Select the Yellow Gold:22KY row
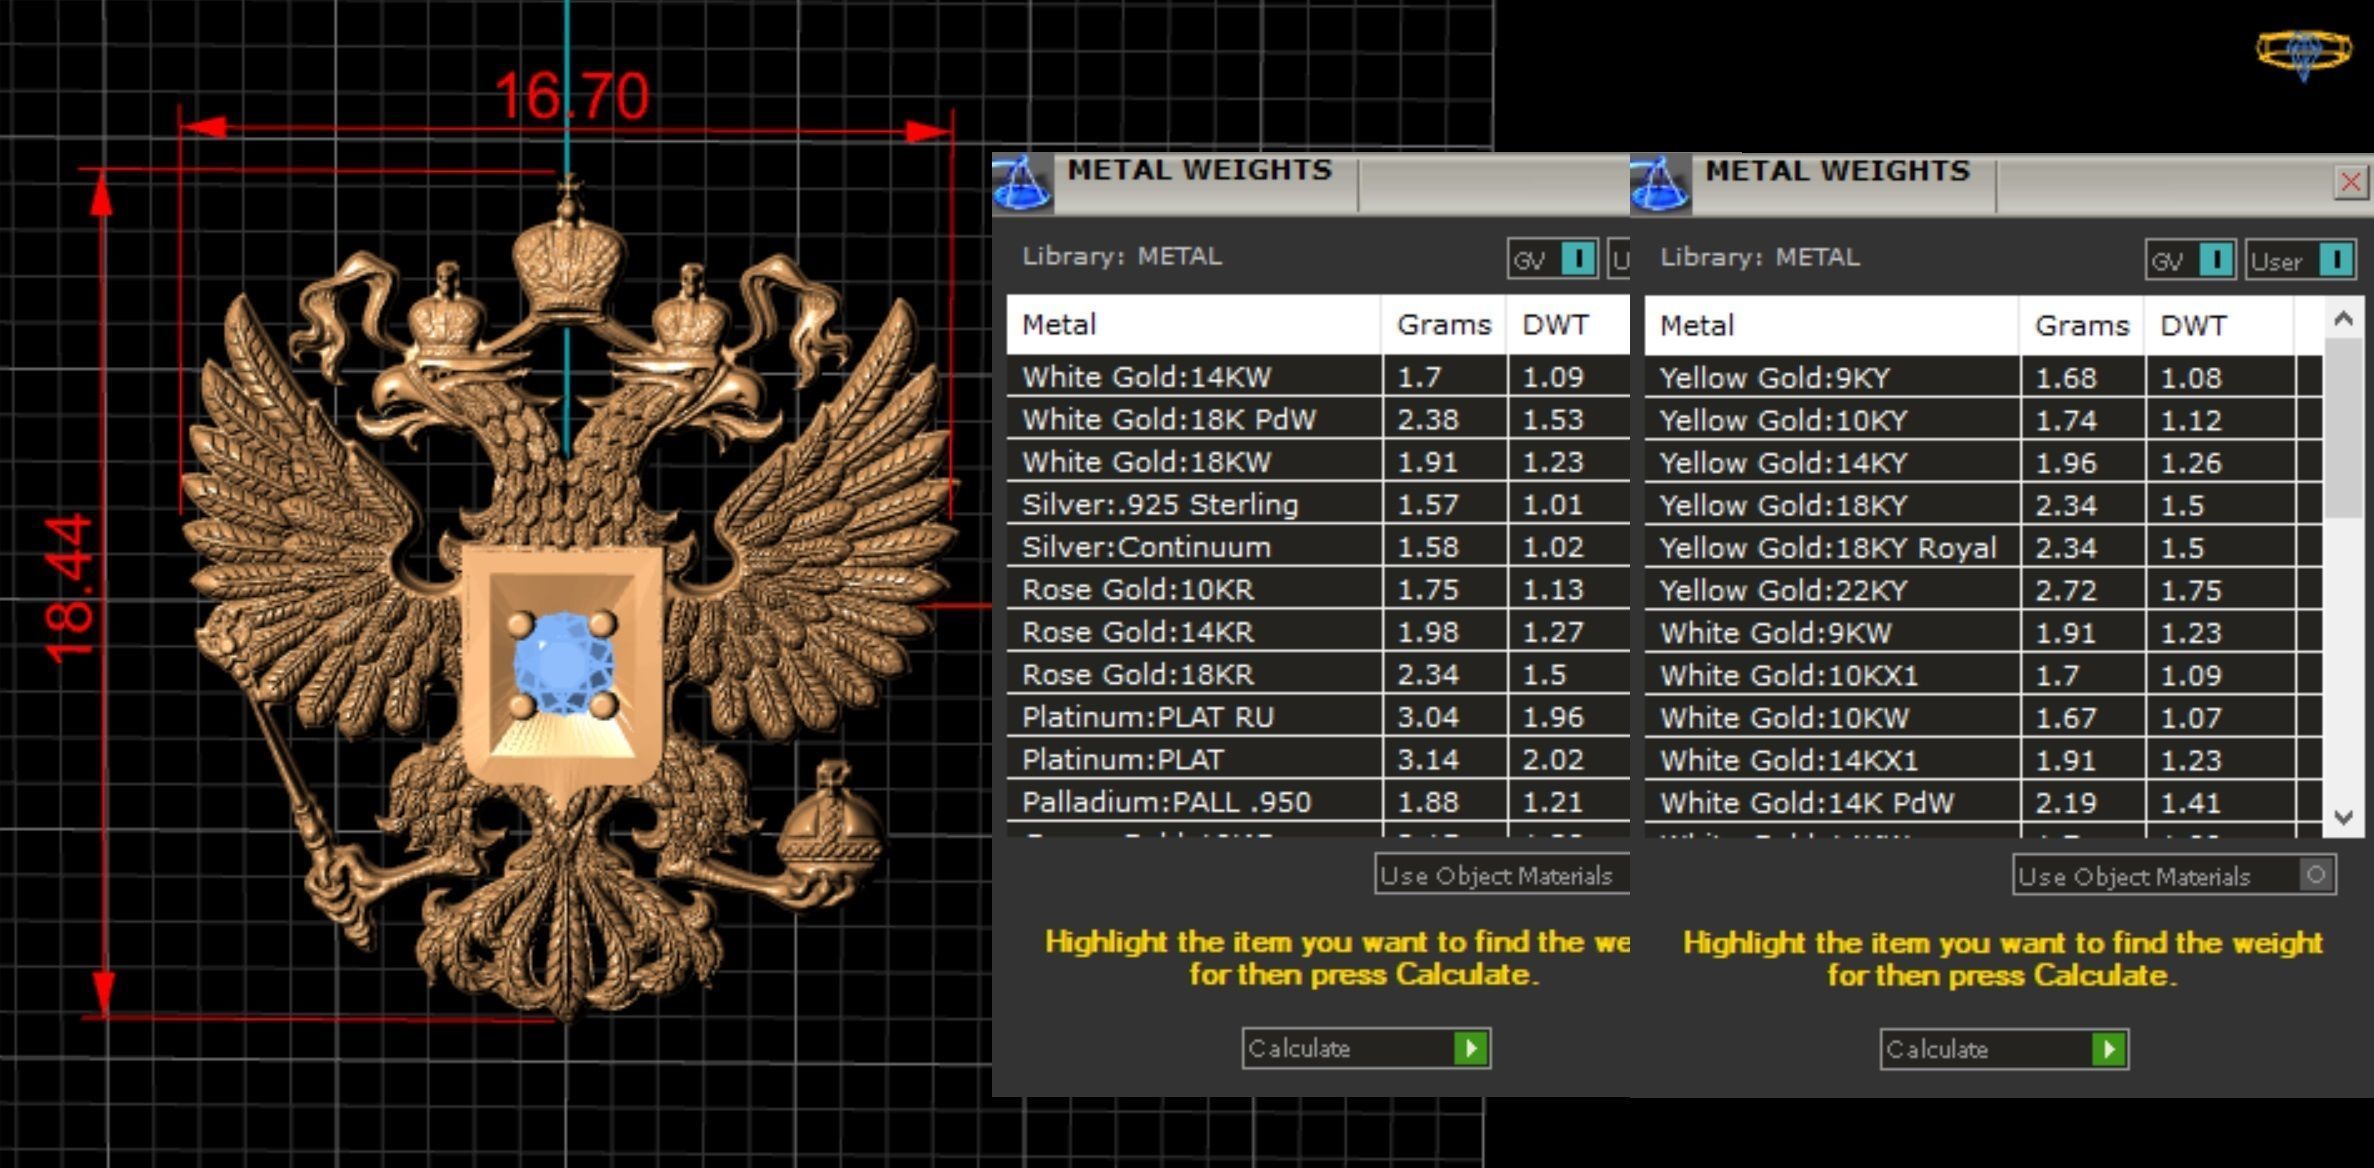The width and height of the screenshot is (2374, 1168). [1983, 590]
